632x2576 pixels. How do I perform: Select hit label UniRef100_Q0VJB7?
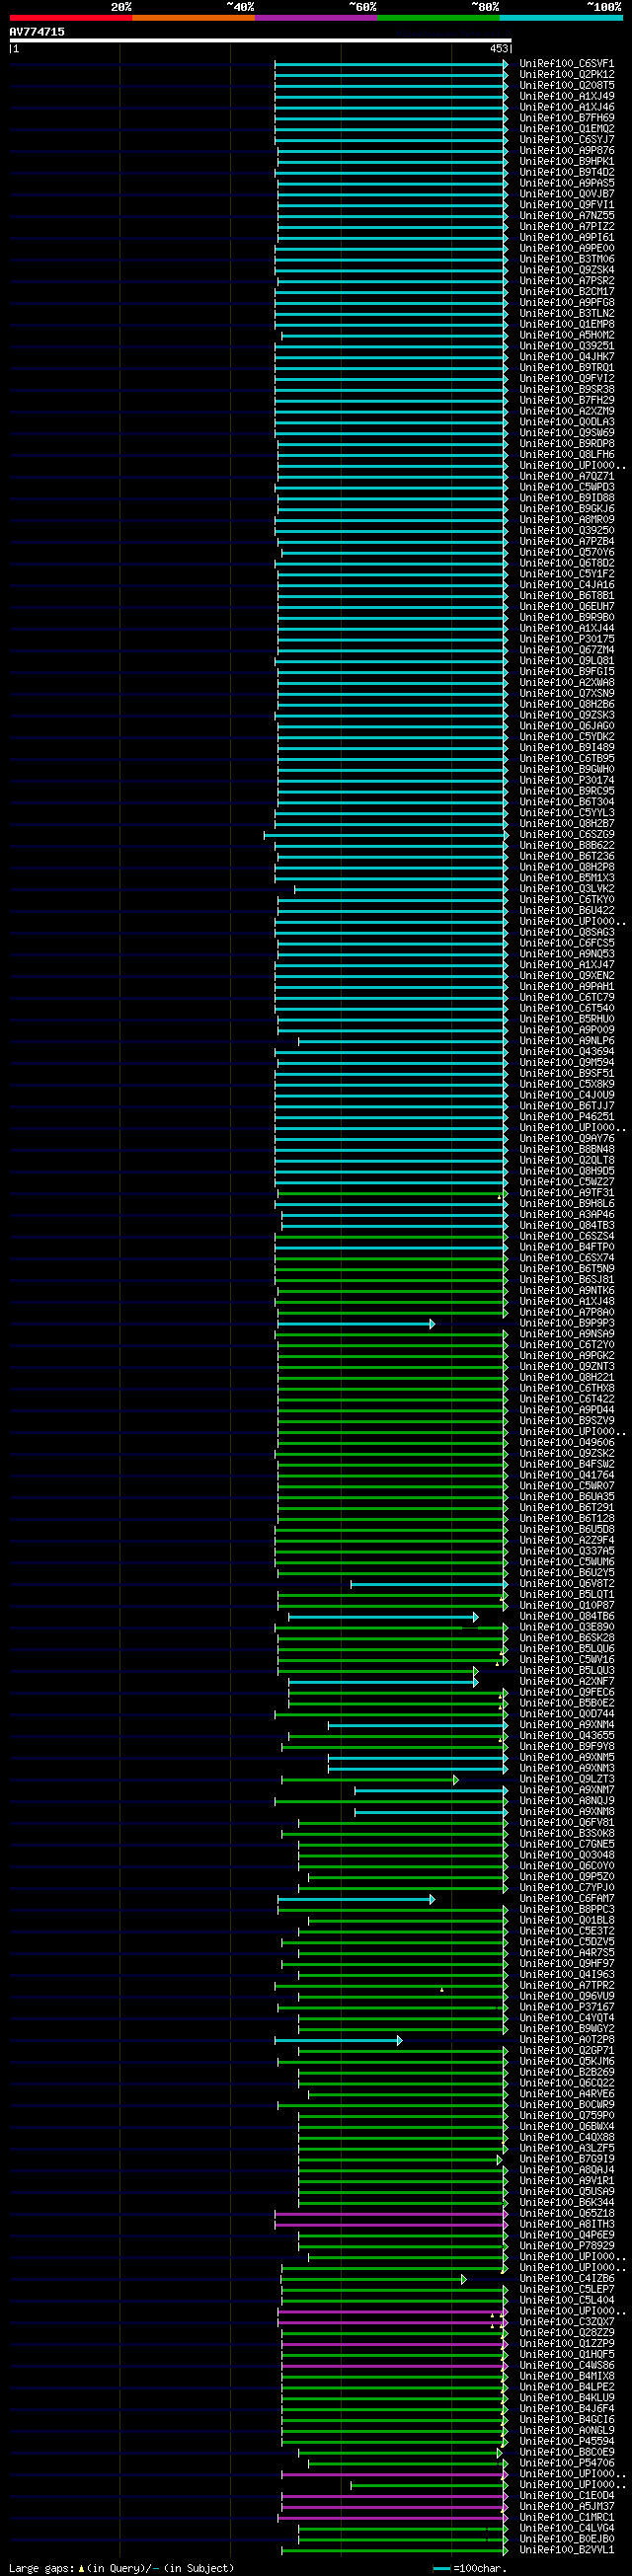[x=567, y=194]
